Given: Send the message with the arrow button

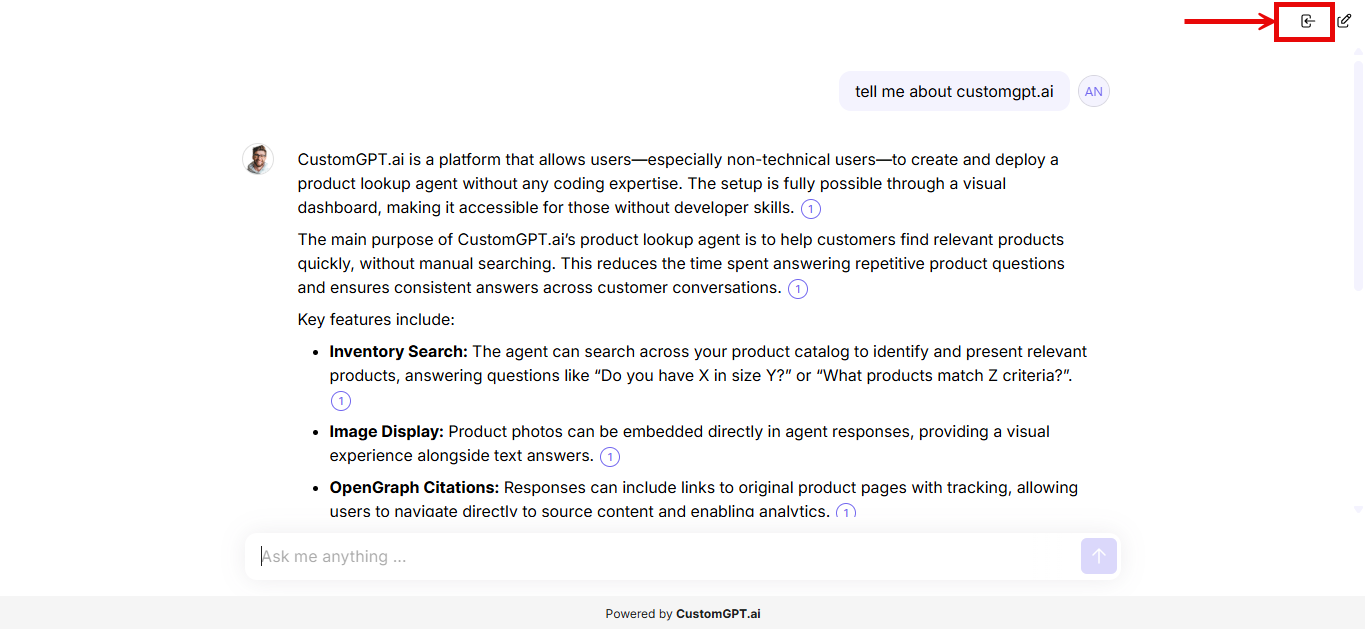Looking at the screenshot, I should (1098, 556).
